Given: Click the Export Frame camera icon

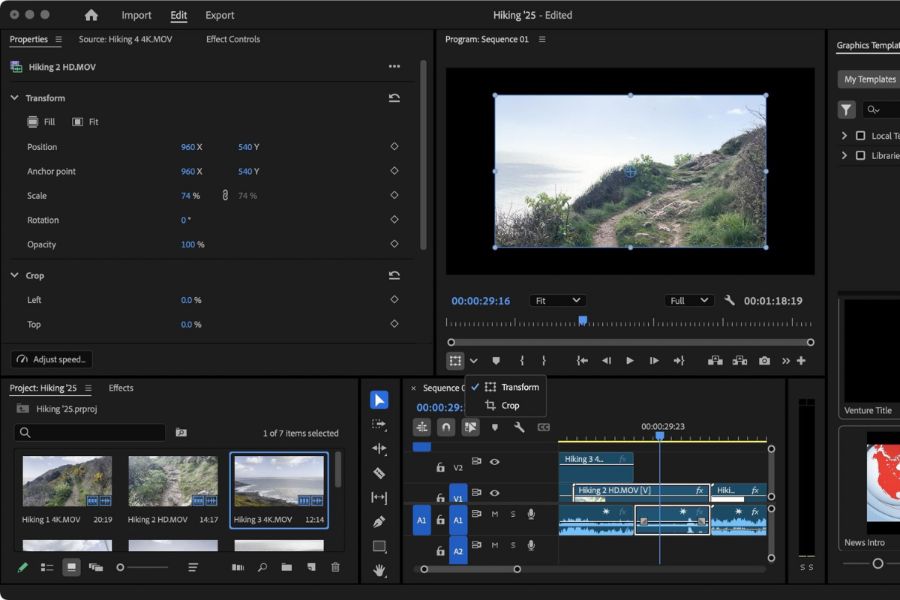Looking at the screenshot, I should (764, 361).
